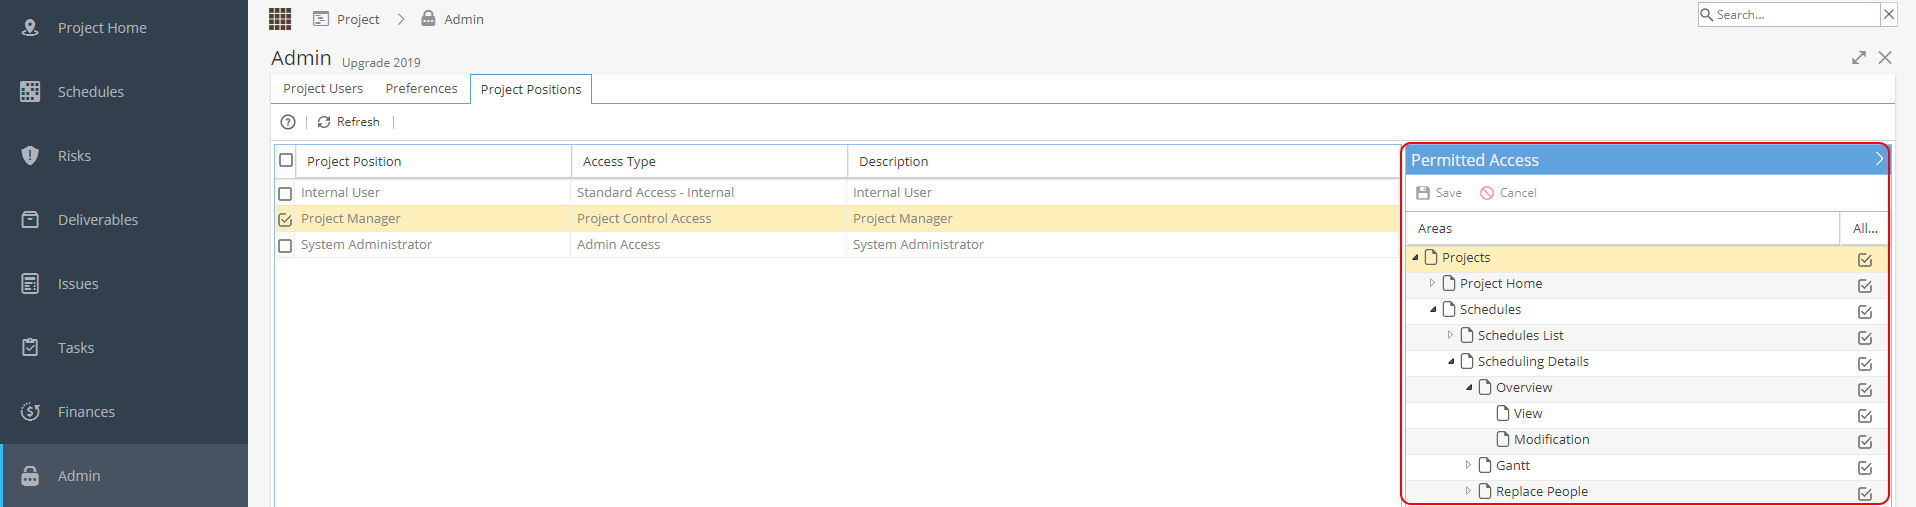Expand the Admin panel to fullscreen
This screenshot has height=507, width=1916.
pos(1859,58)
